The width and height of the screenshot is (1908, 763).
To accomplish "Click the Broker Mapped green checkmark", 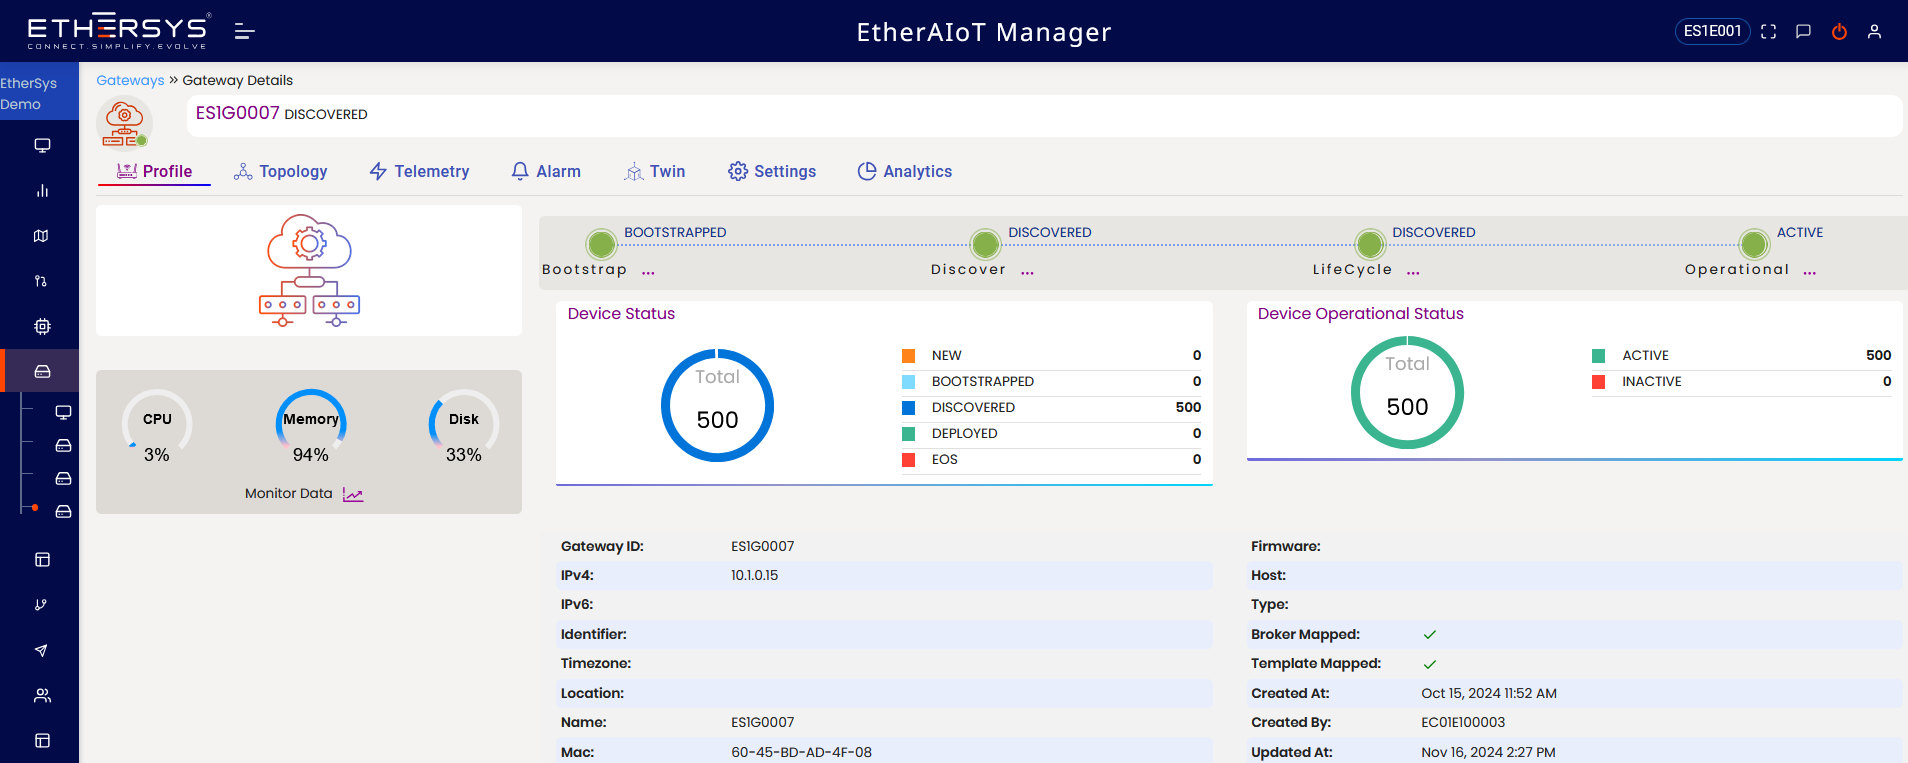I will pyautogui.click(x=1430, y=635).
